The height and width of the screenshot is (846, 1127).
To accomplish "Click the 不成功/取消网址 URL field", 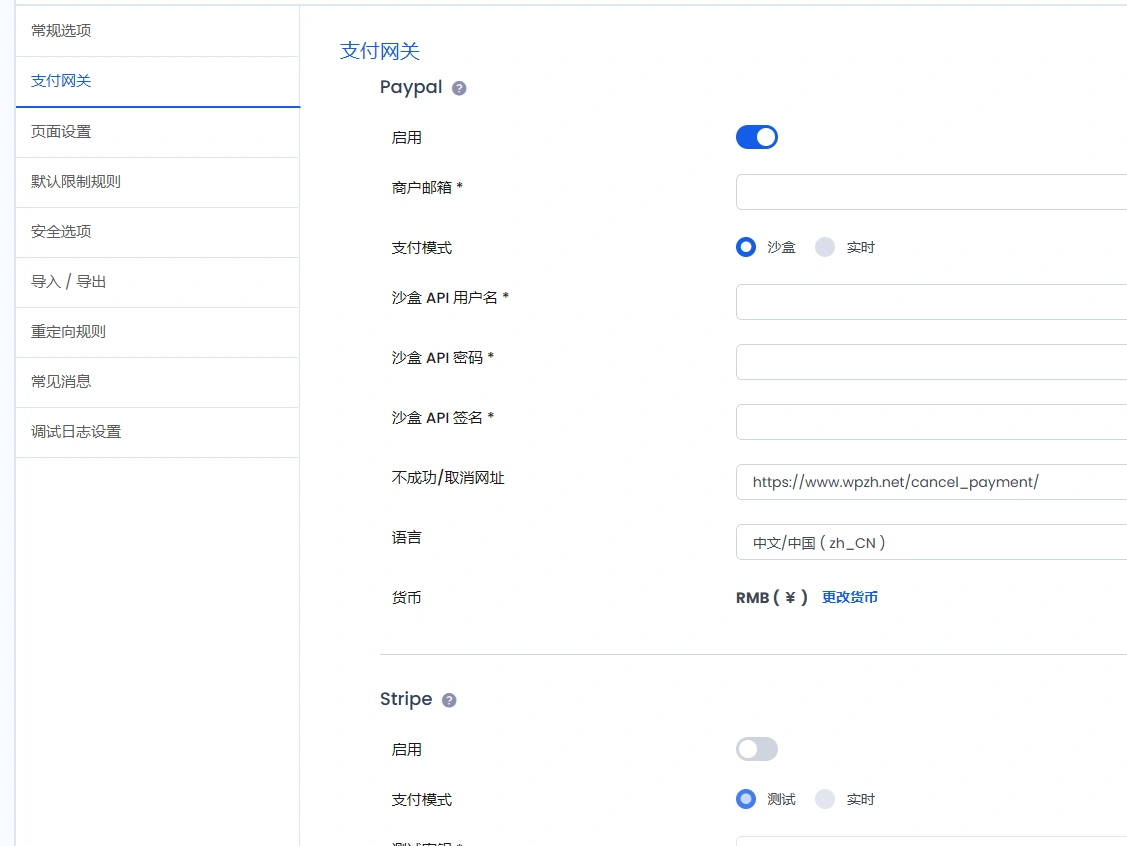I will coord(930,481).
